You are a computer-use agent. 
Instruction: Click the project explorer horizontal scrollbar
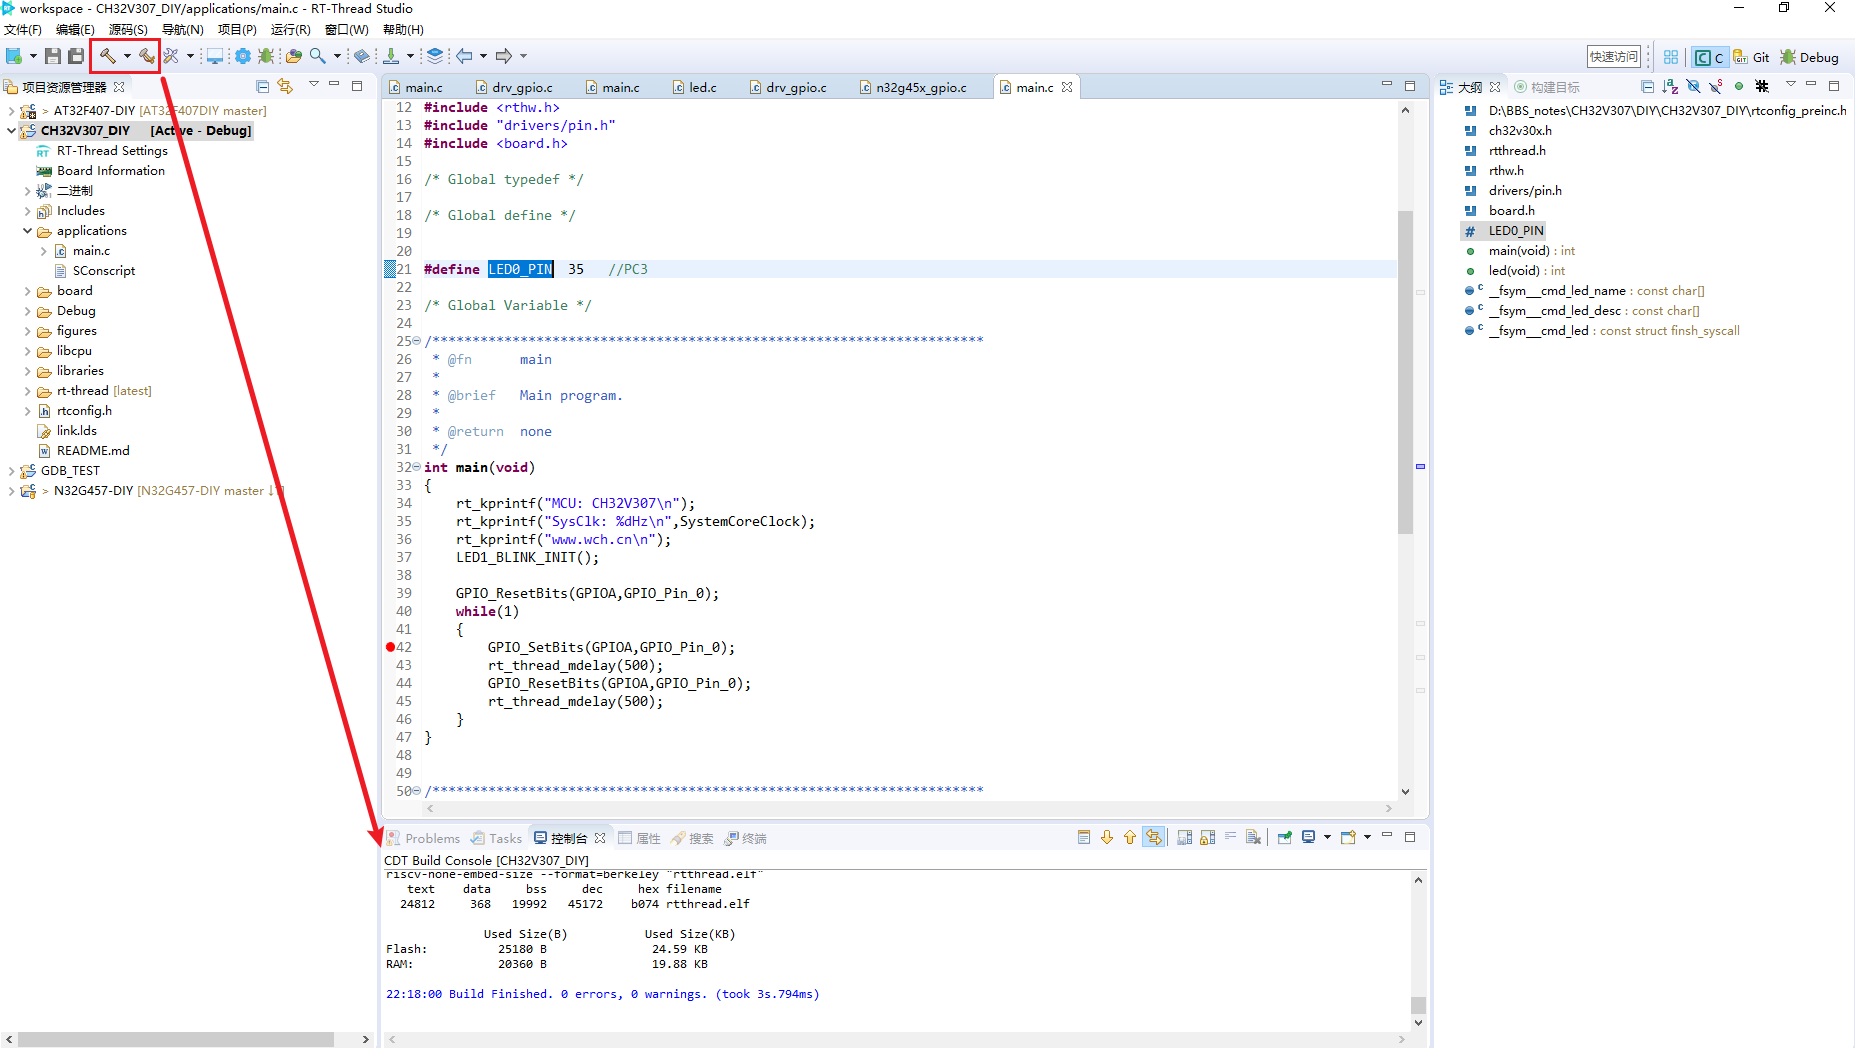click(x=176, y=1039)
